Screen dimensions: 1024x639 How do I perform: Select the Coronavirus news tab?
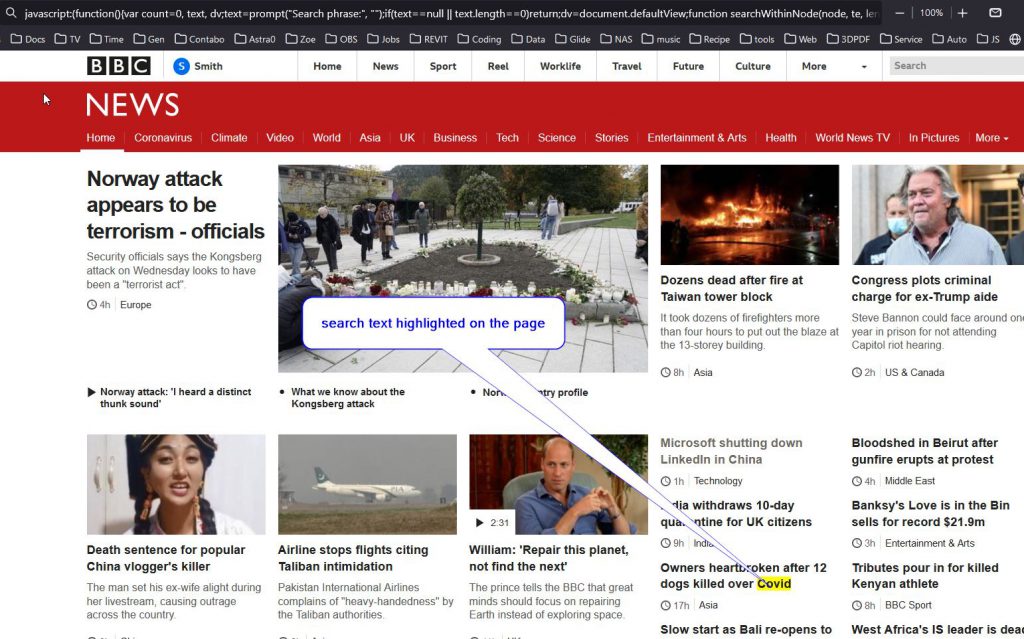(x=163, y=138)
